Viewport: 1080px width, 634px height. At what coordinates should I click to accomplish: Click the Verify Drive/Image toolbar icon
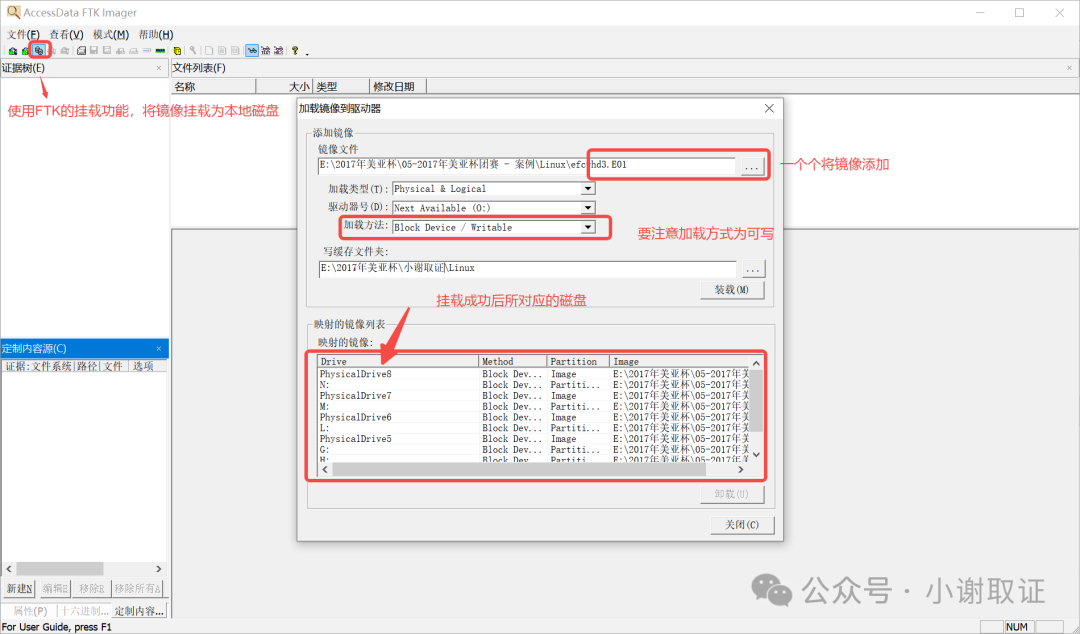click(x=147, y=50)
